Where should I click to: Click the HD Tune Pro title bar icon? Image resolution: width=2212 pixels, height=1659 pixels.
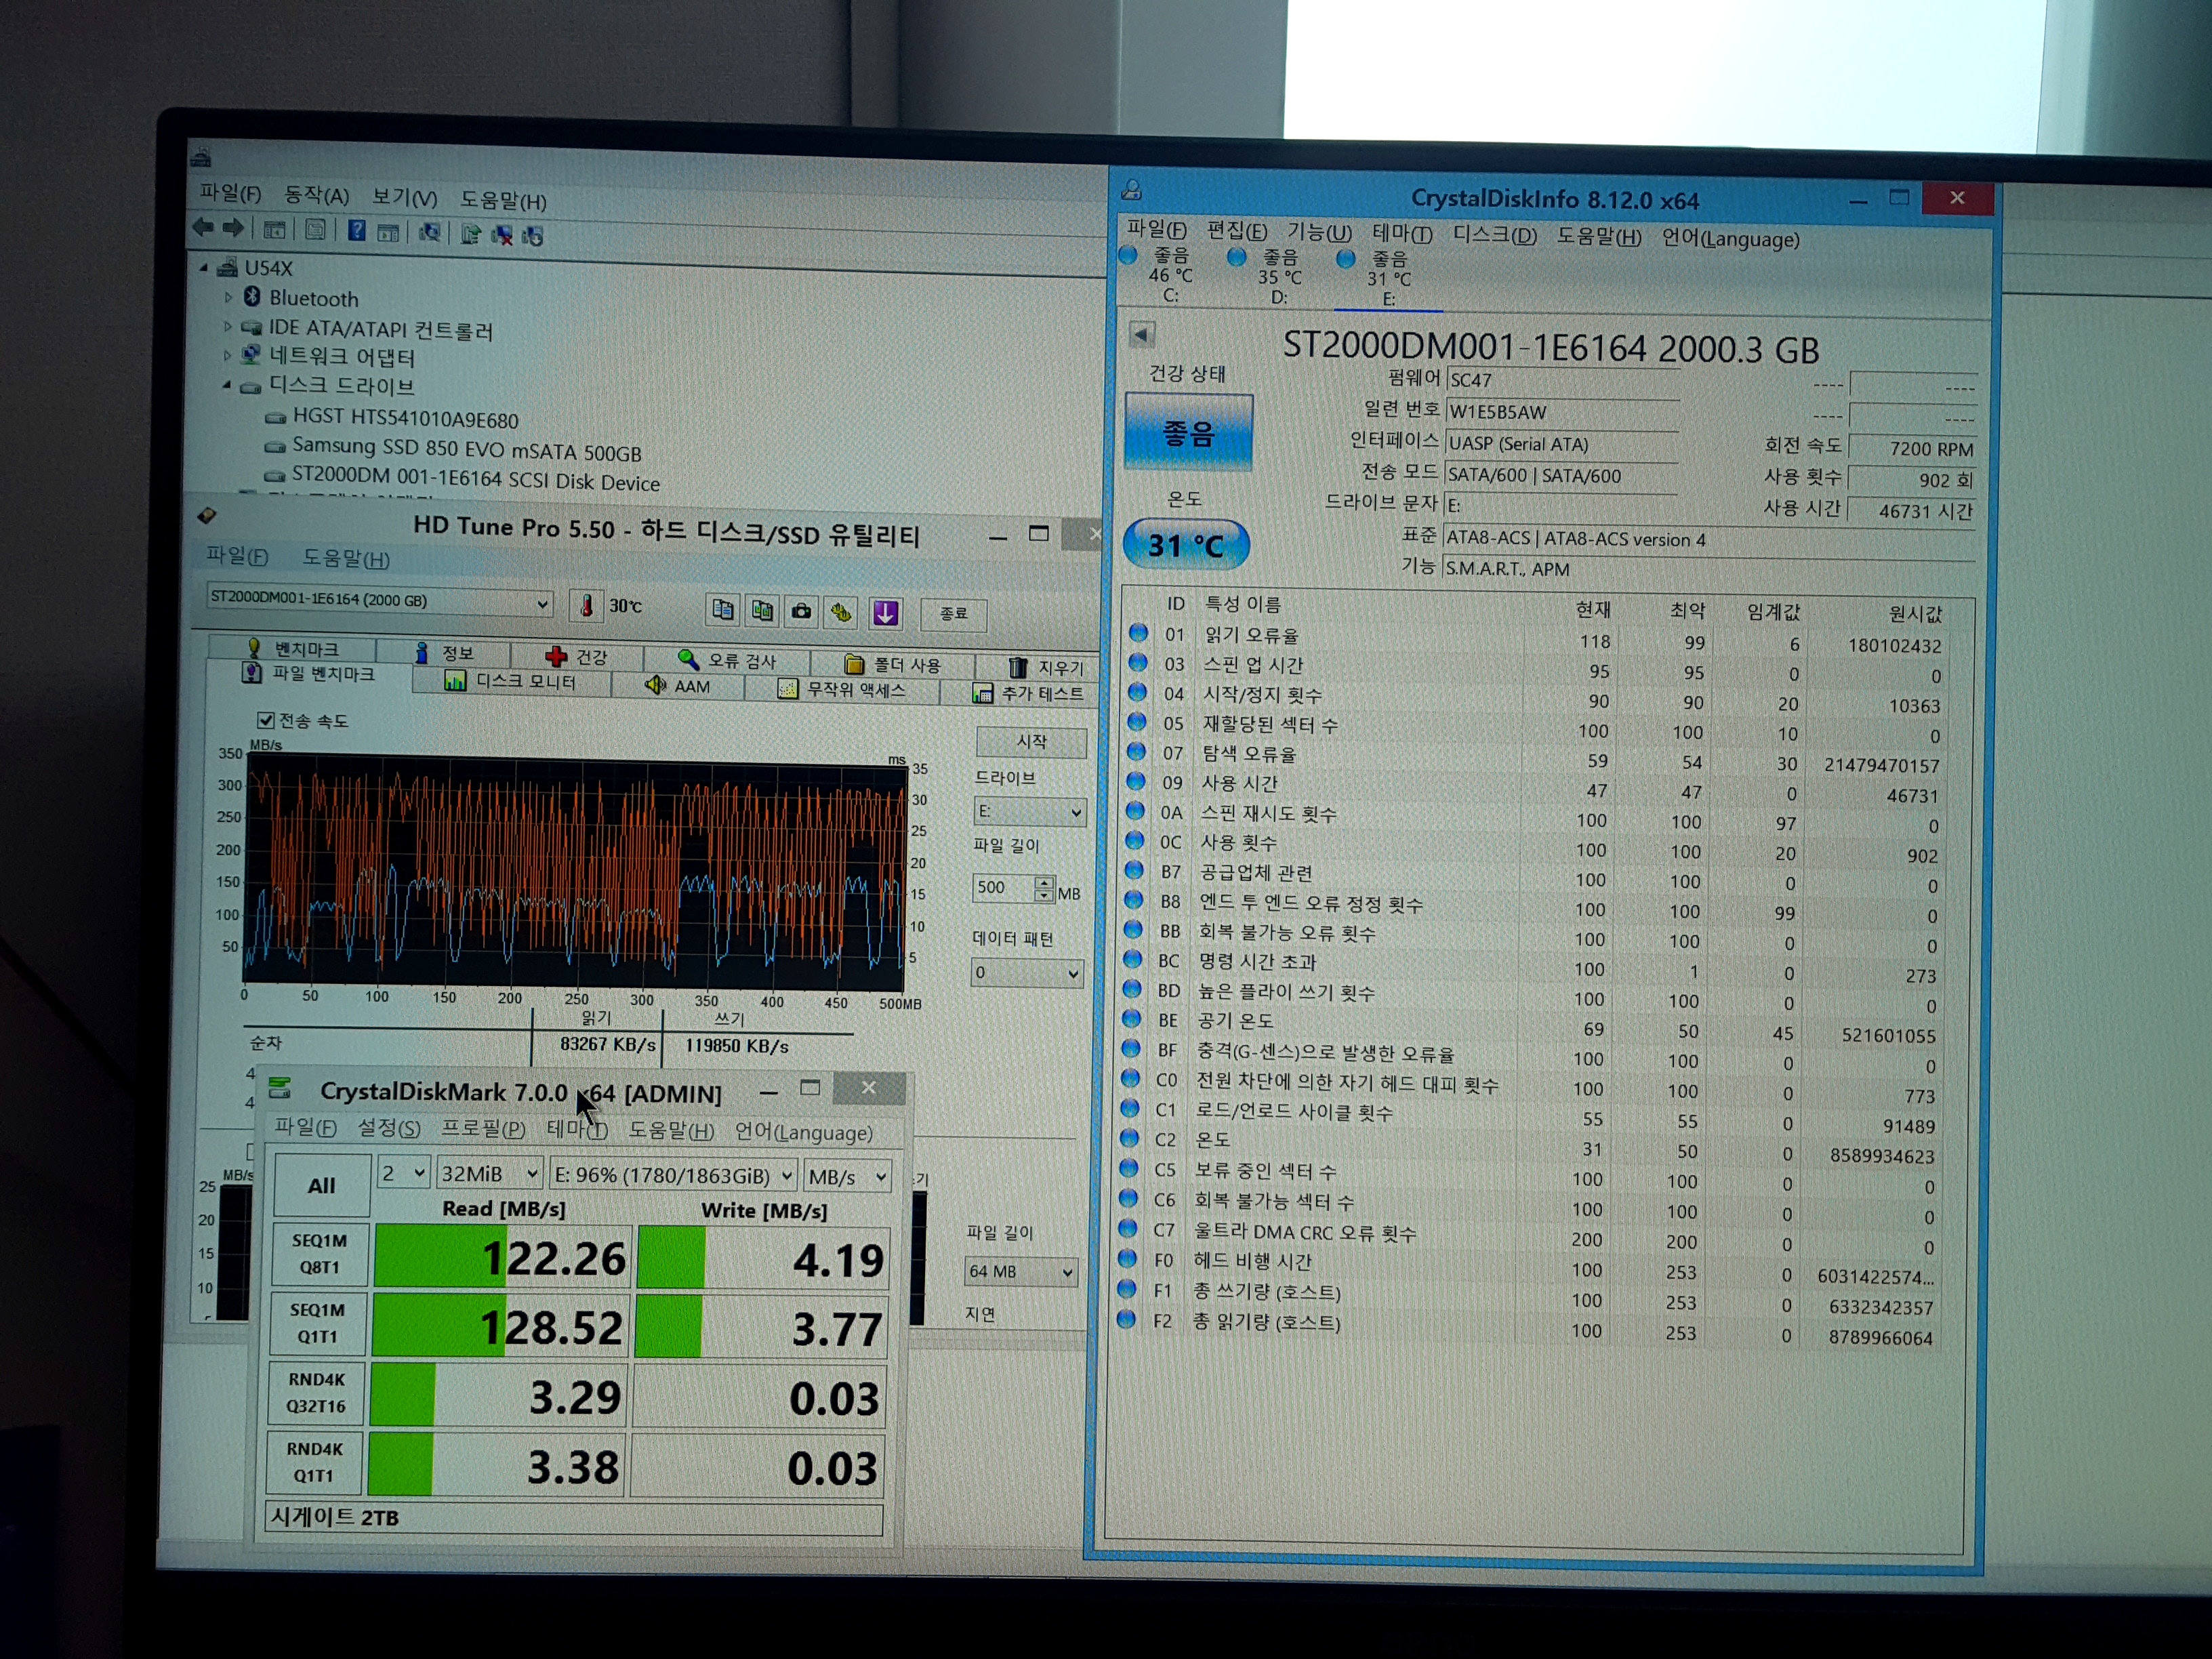click(207, 515)
